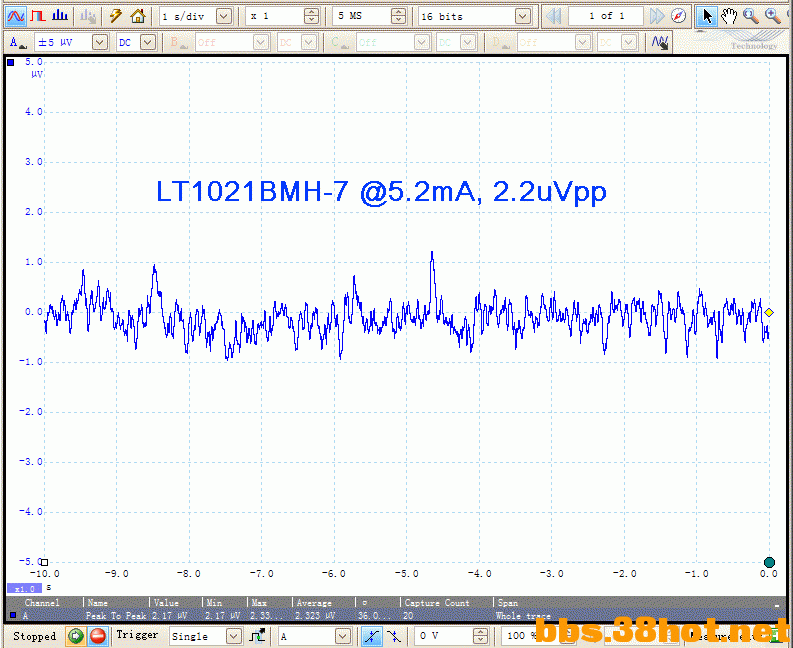
Task: Click the blue Channel A axis square
Action: [11, 62]
